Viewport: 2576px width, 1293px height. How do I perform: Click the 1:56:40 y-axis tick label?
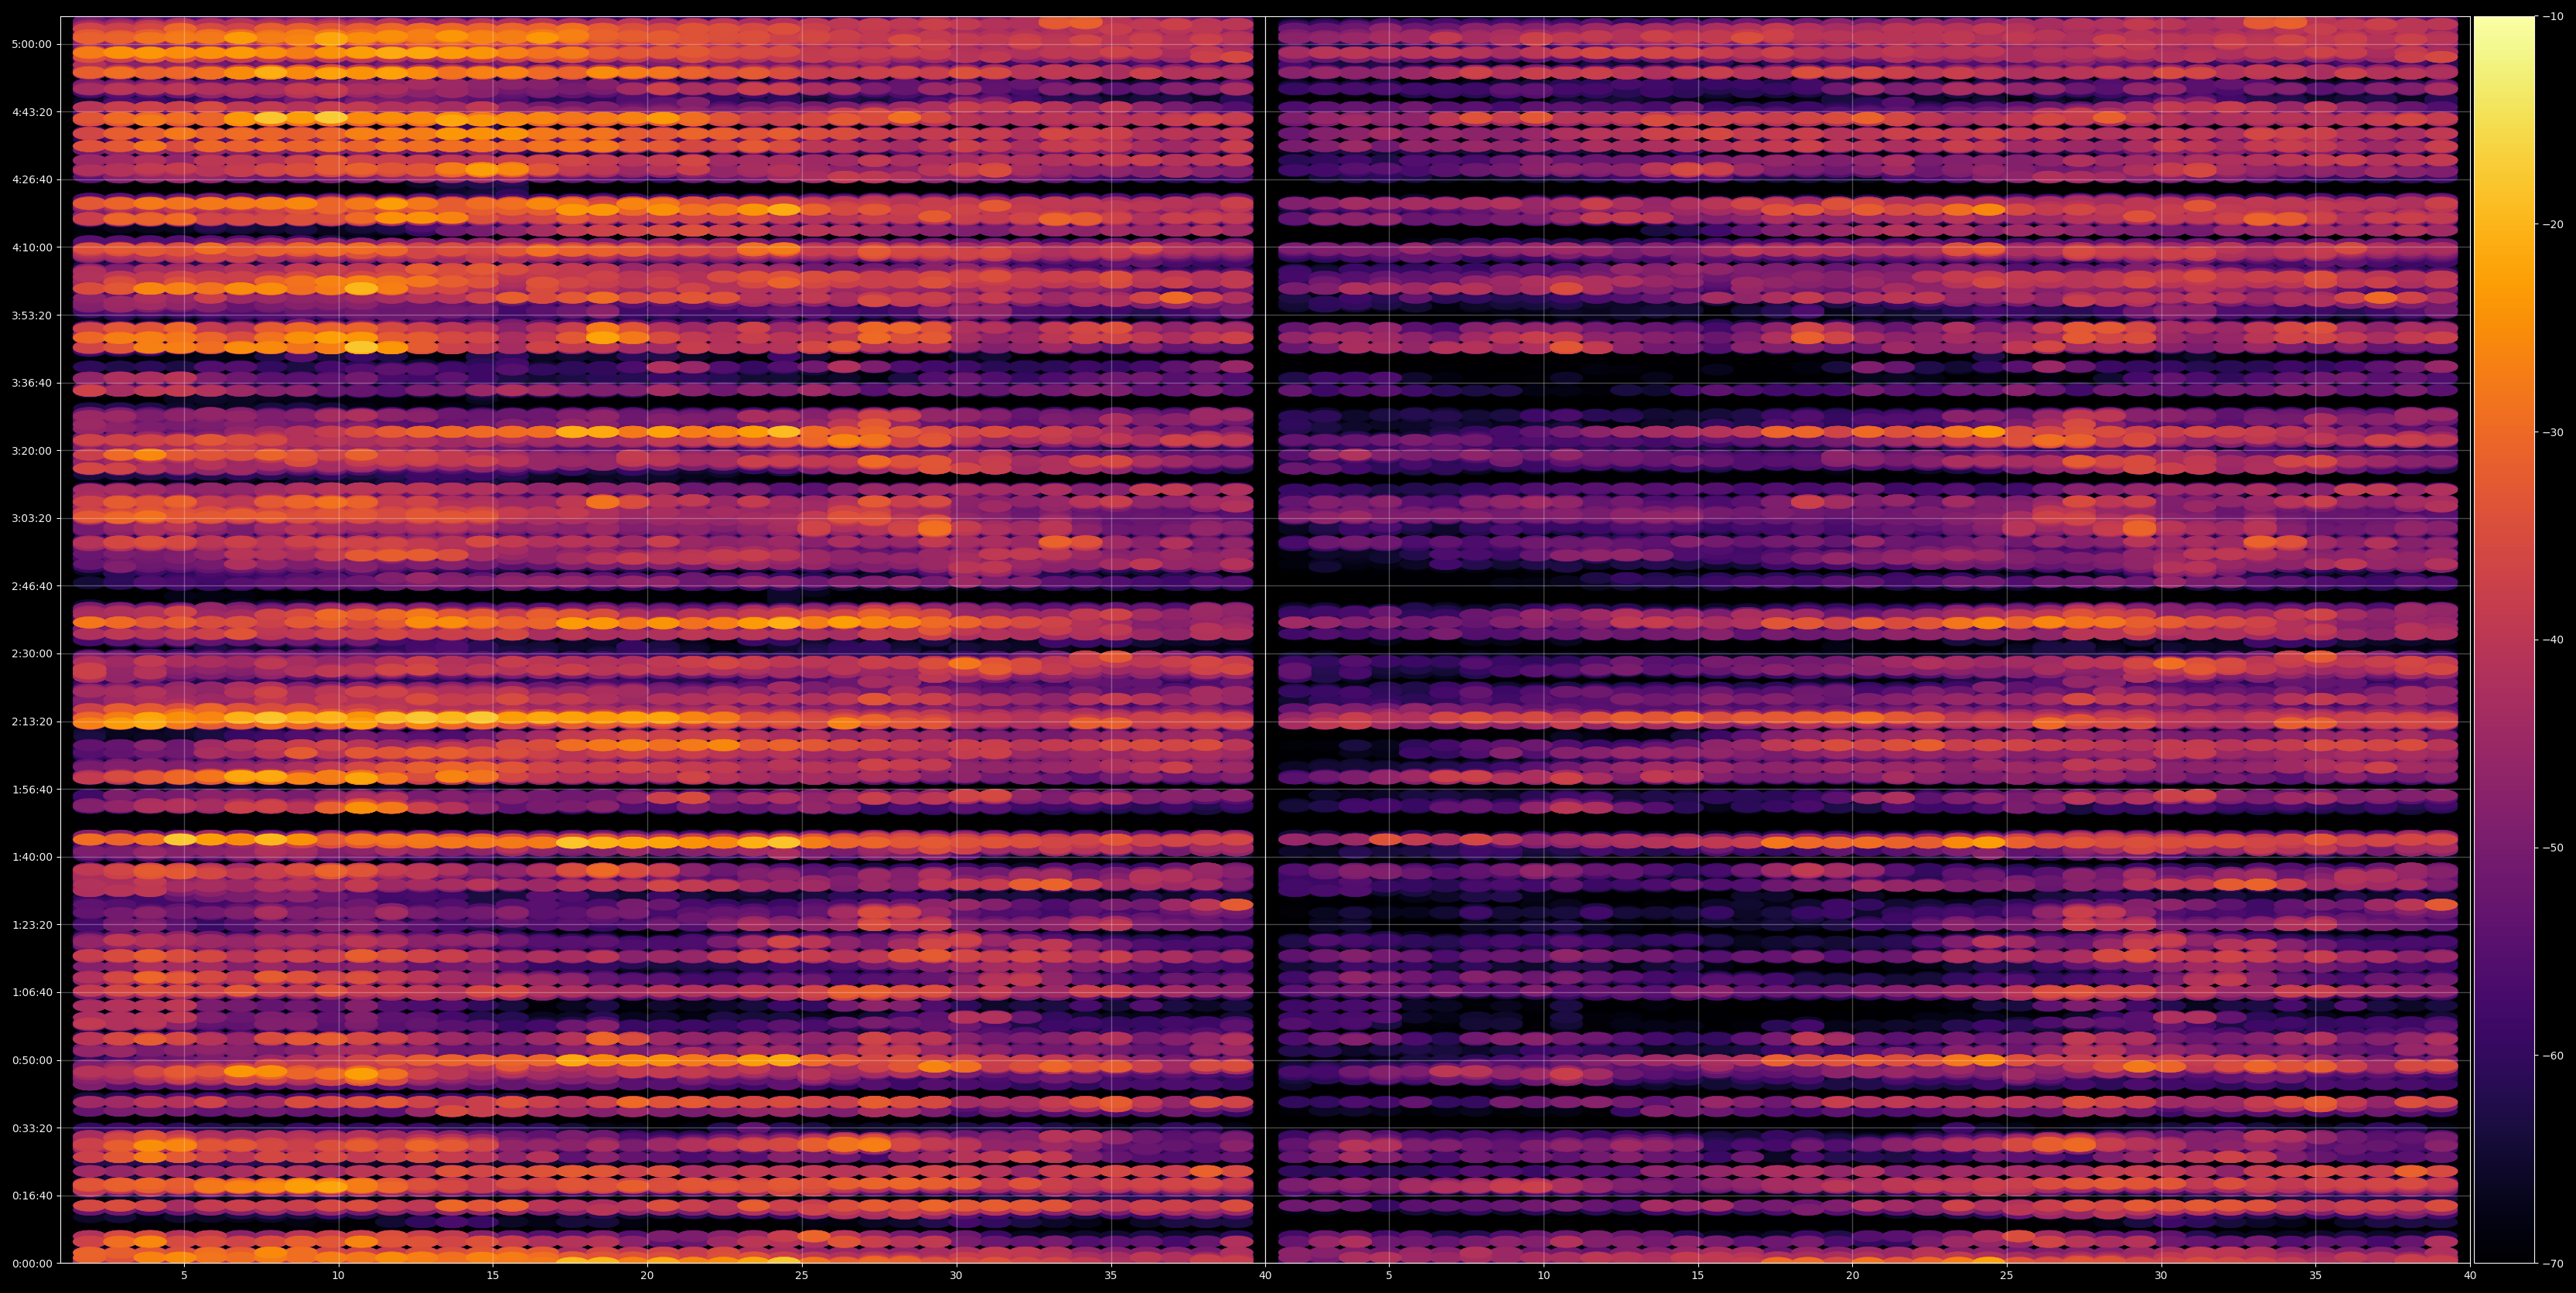31,789
